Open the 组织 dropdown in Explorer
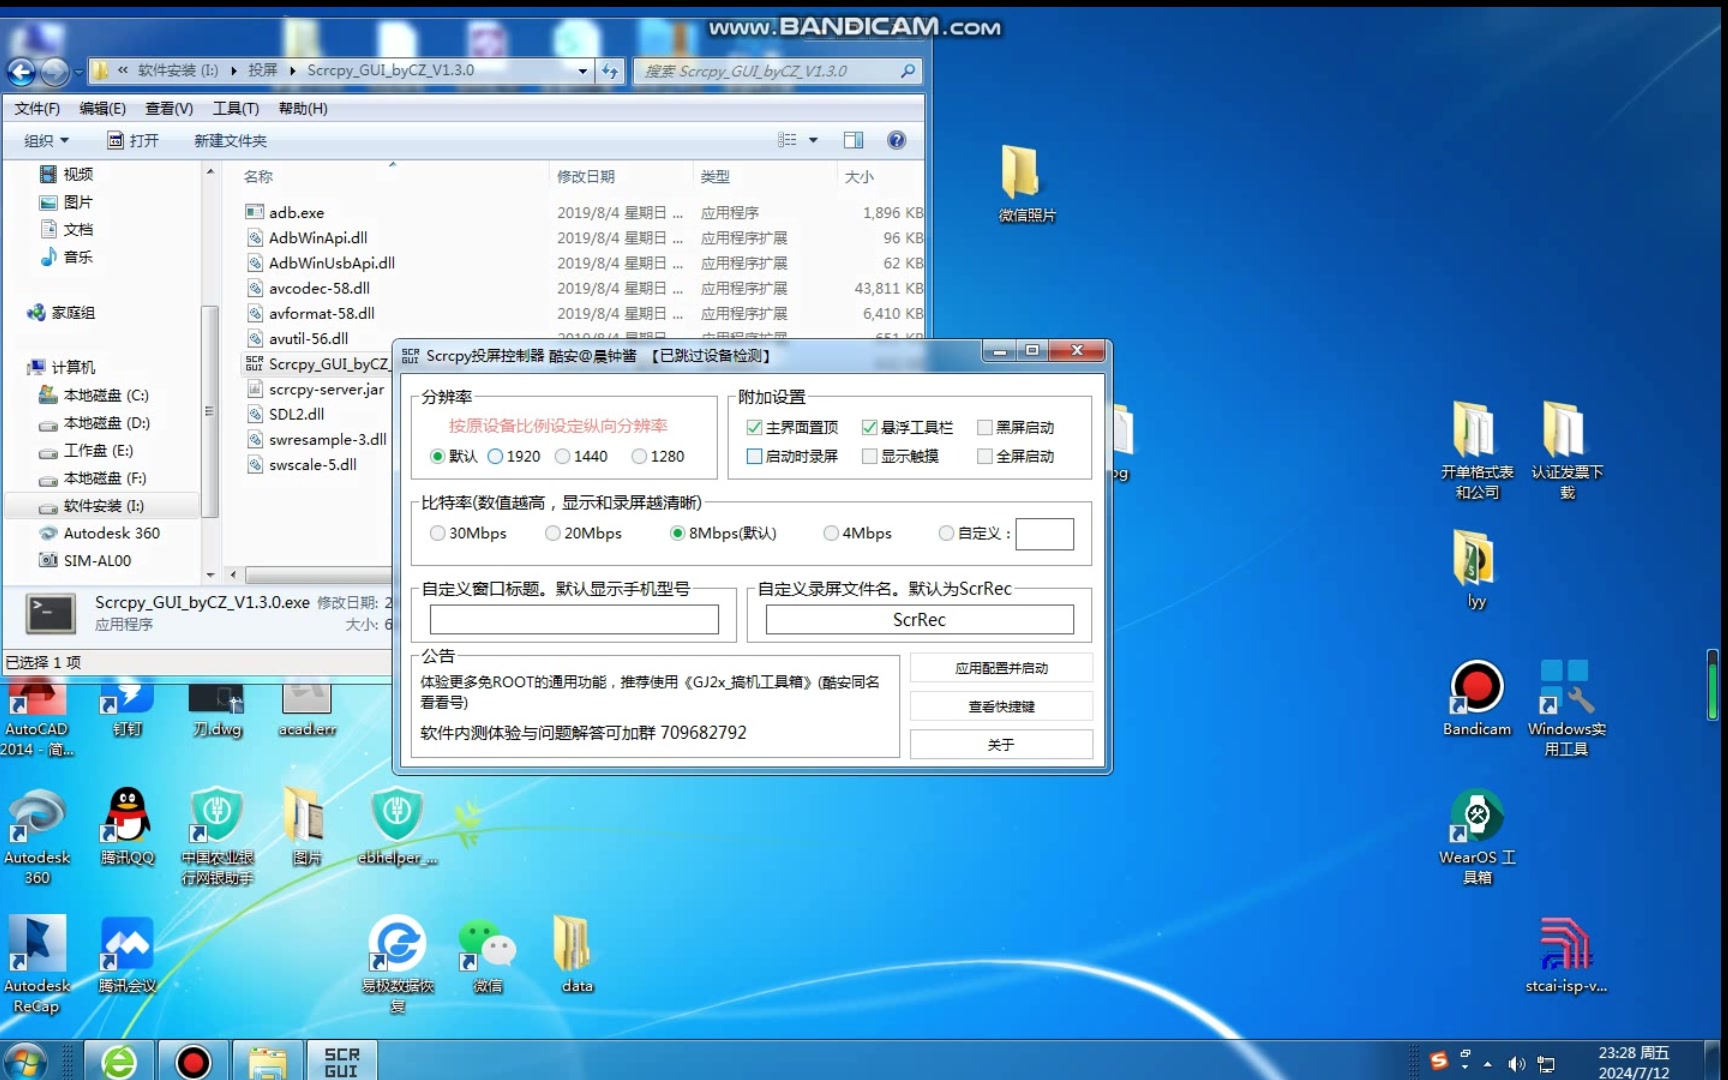Image resolution: width=1728 pixels, height=1080 pixels. tap(46, 140)
